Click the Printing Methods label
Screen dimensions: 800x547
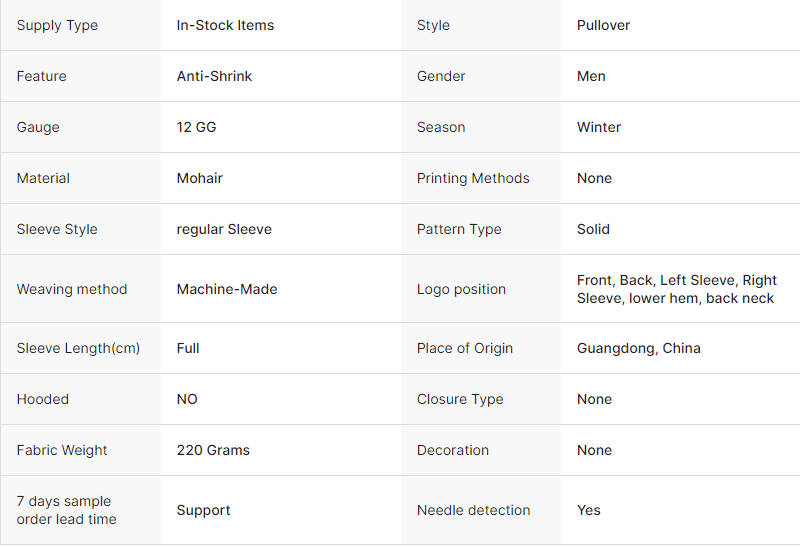[473, 178]
